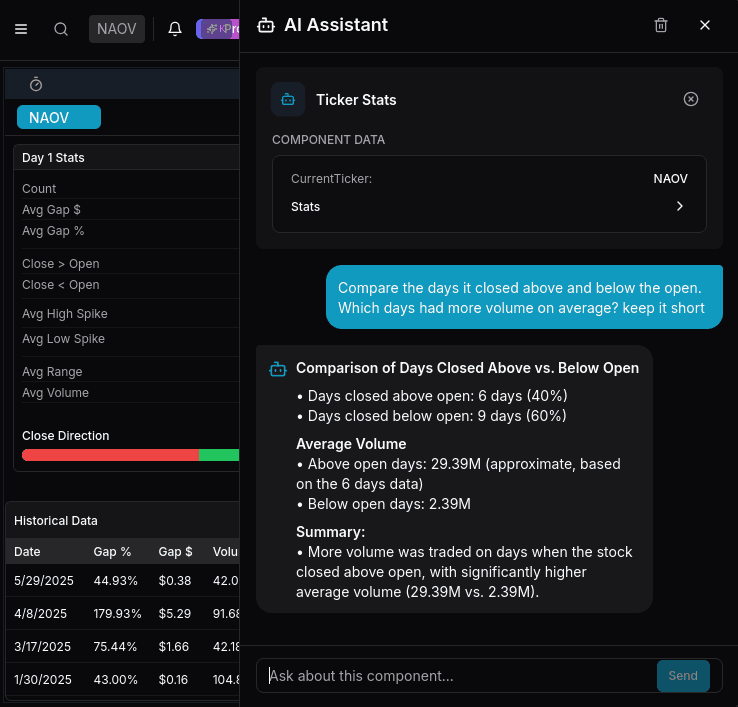The image size is (738, 707).
Task: Click the 179.93% gap cell
Action: point(117,614)
